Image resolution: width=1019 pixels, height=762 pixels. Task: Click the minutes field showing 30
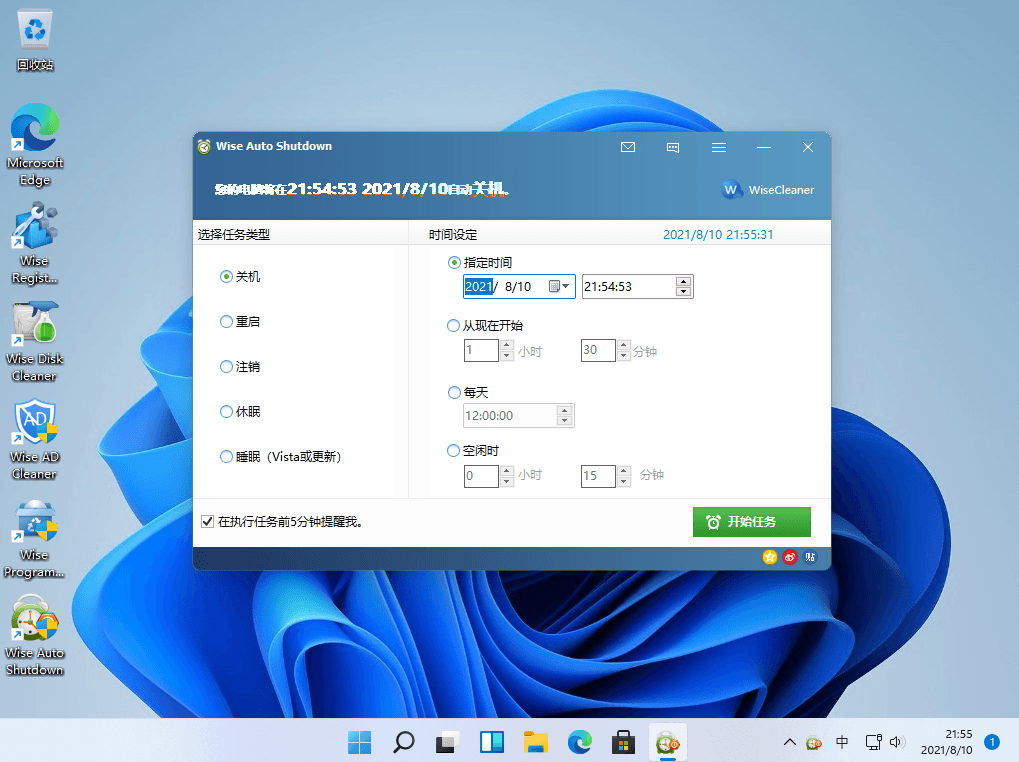[598, 350]
